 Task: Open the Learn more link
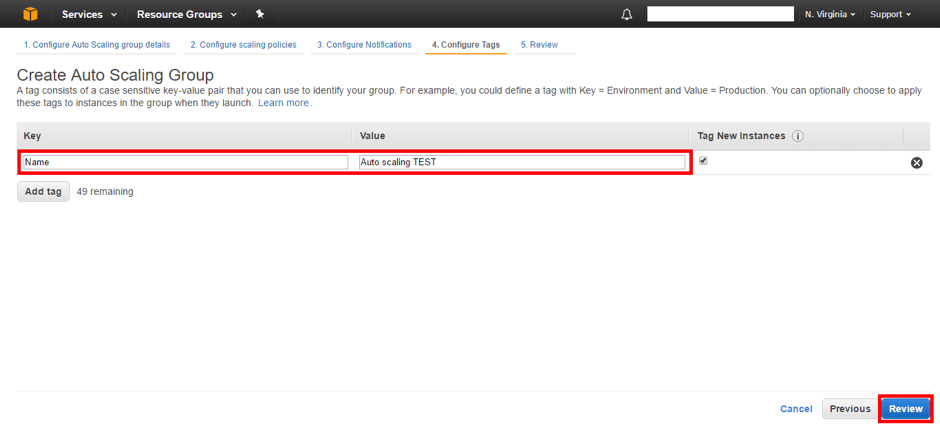[283, 103]
